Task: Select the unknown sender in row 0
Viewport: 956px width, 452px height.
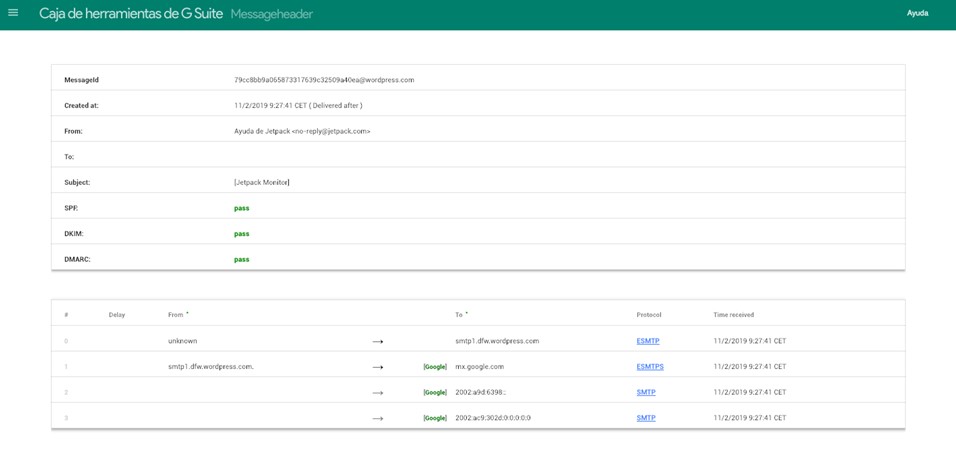Action: point(182,341)
